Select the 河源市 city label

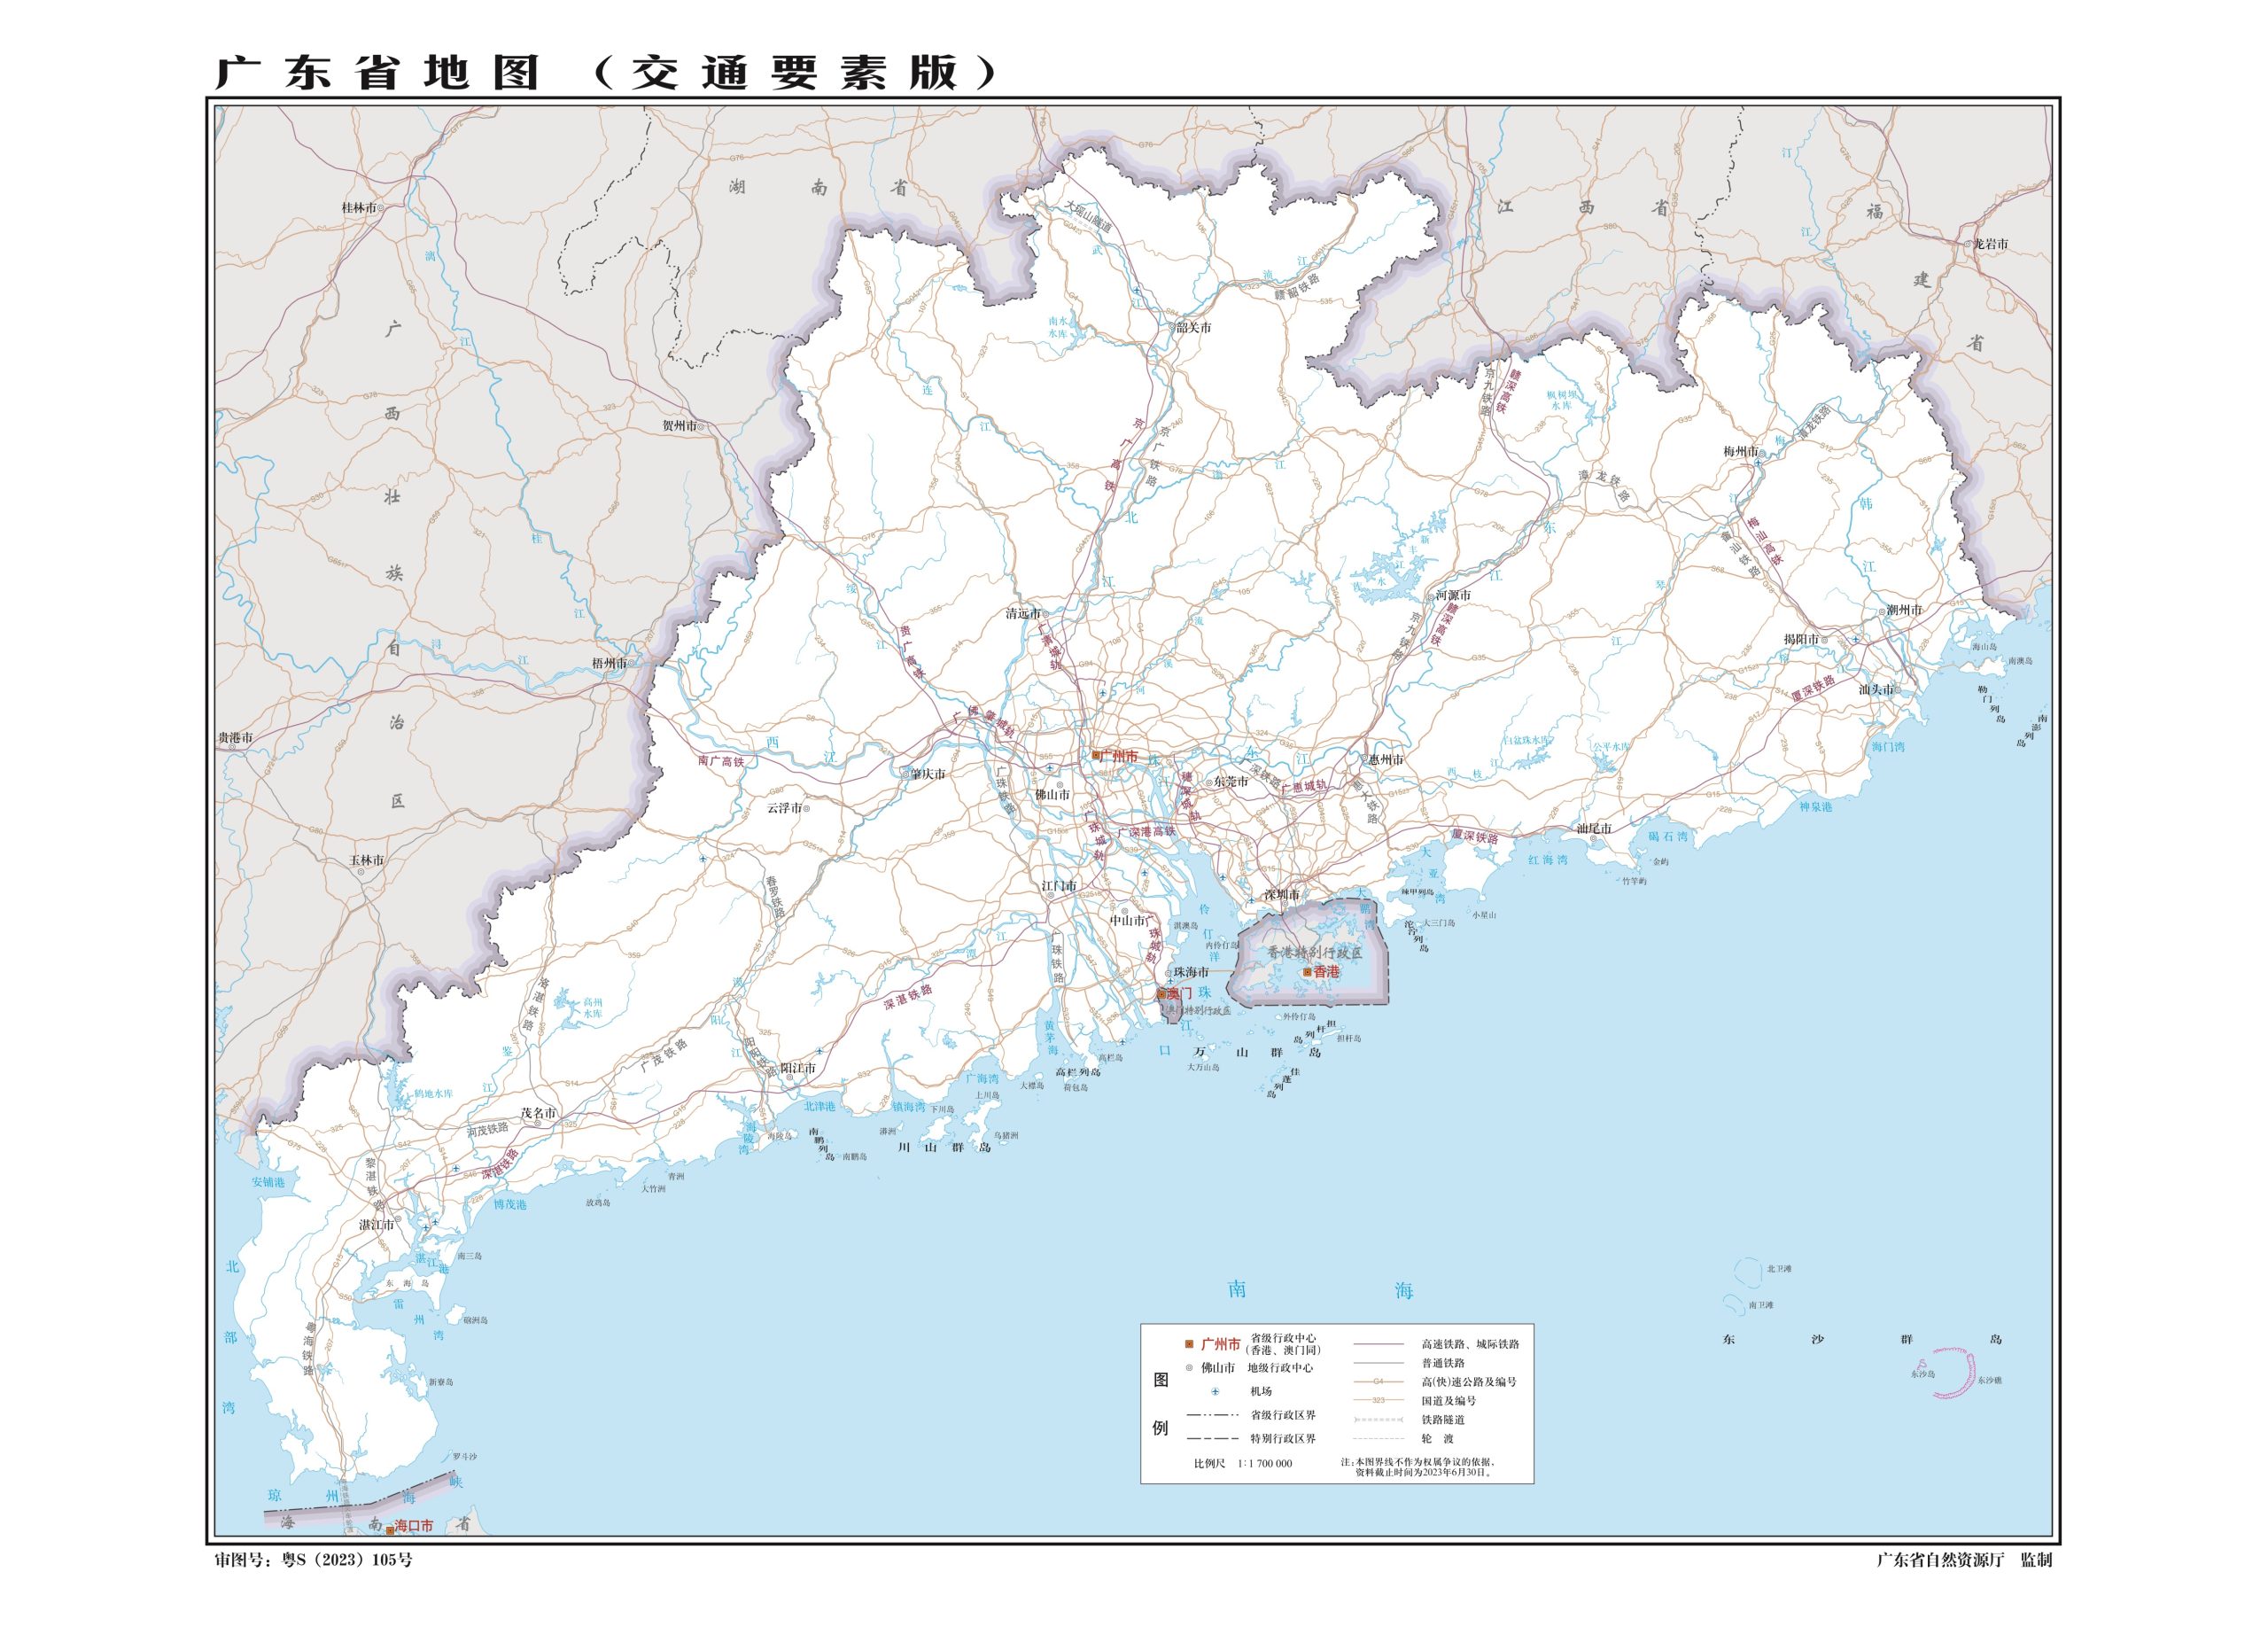[x=1453, y=595]
